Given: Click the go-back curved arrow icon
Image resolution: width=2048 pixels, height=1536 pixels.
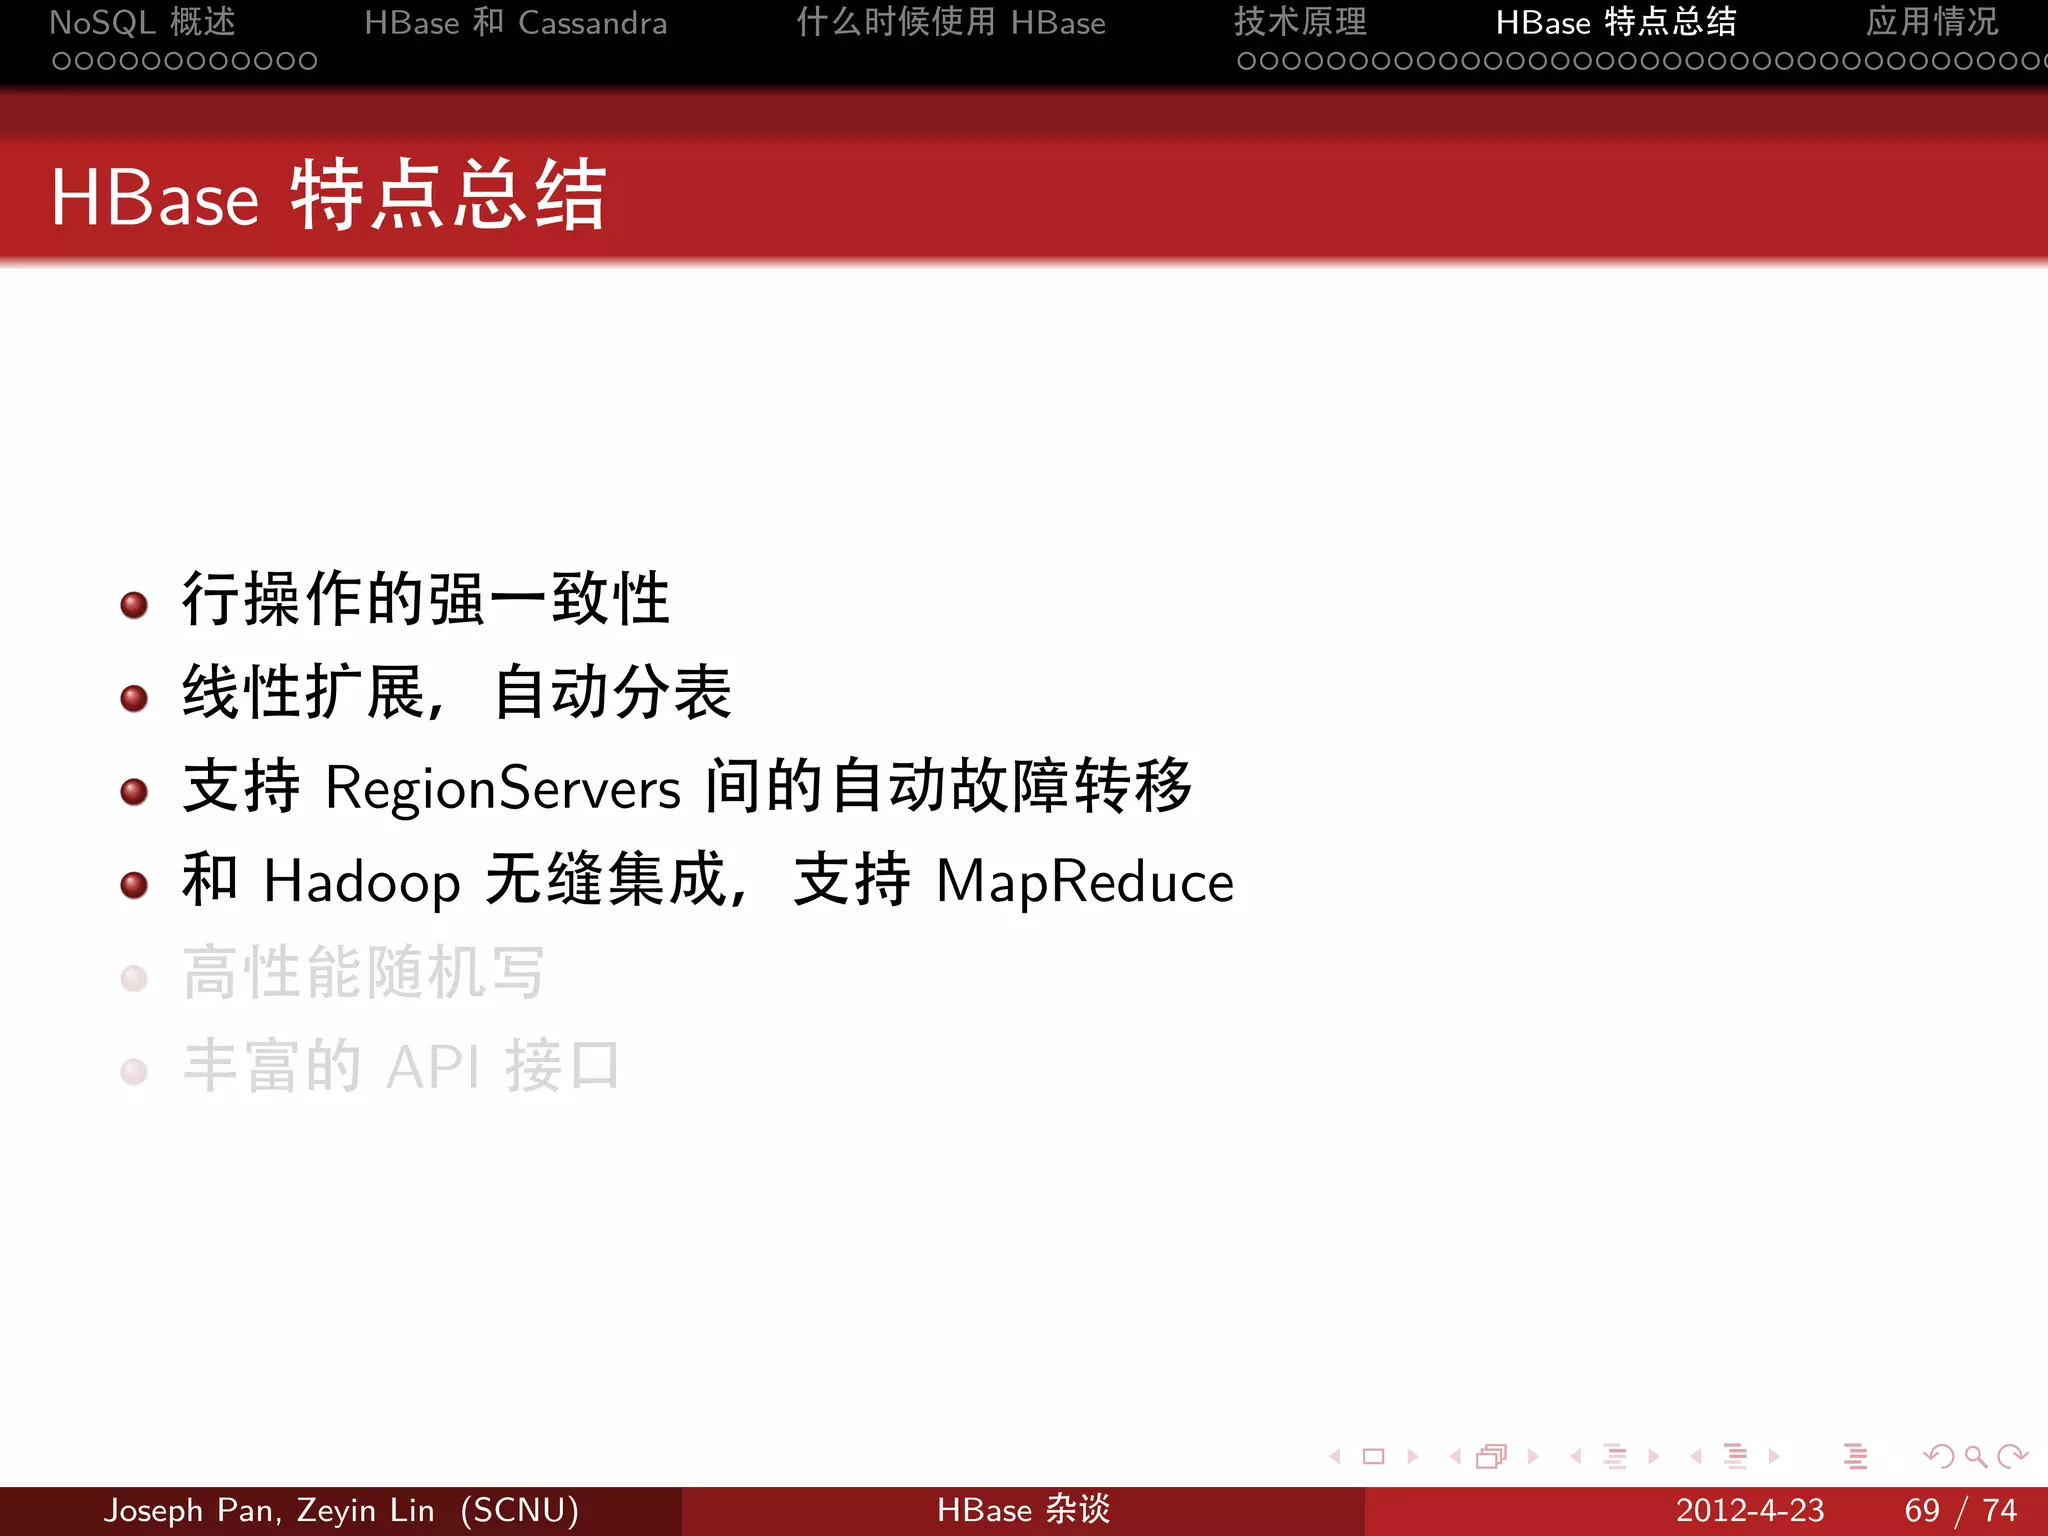Looking at the screenshot, I should click(1939, 1456).
